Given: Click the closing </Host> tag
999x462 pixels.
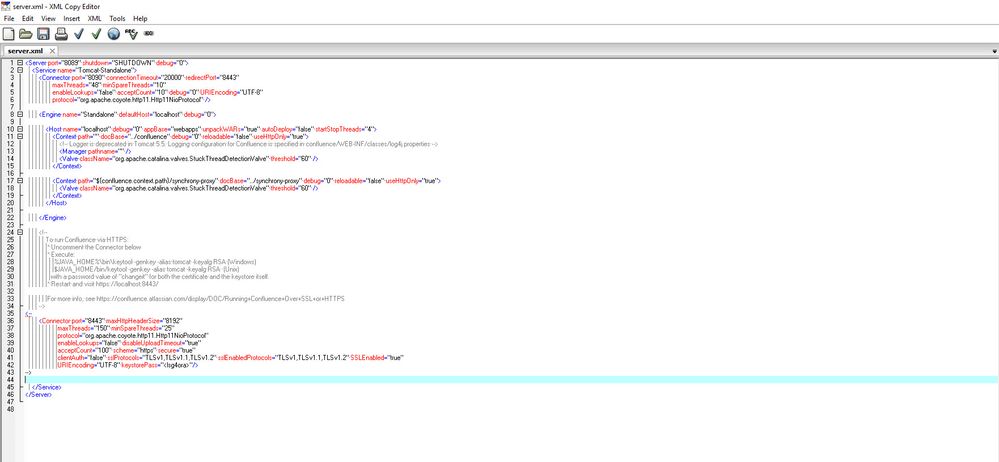Looking at the screenshot, I should [x=56, y=203].
